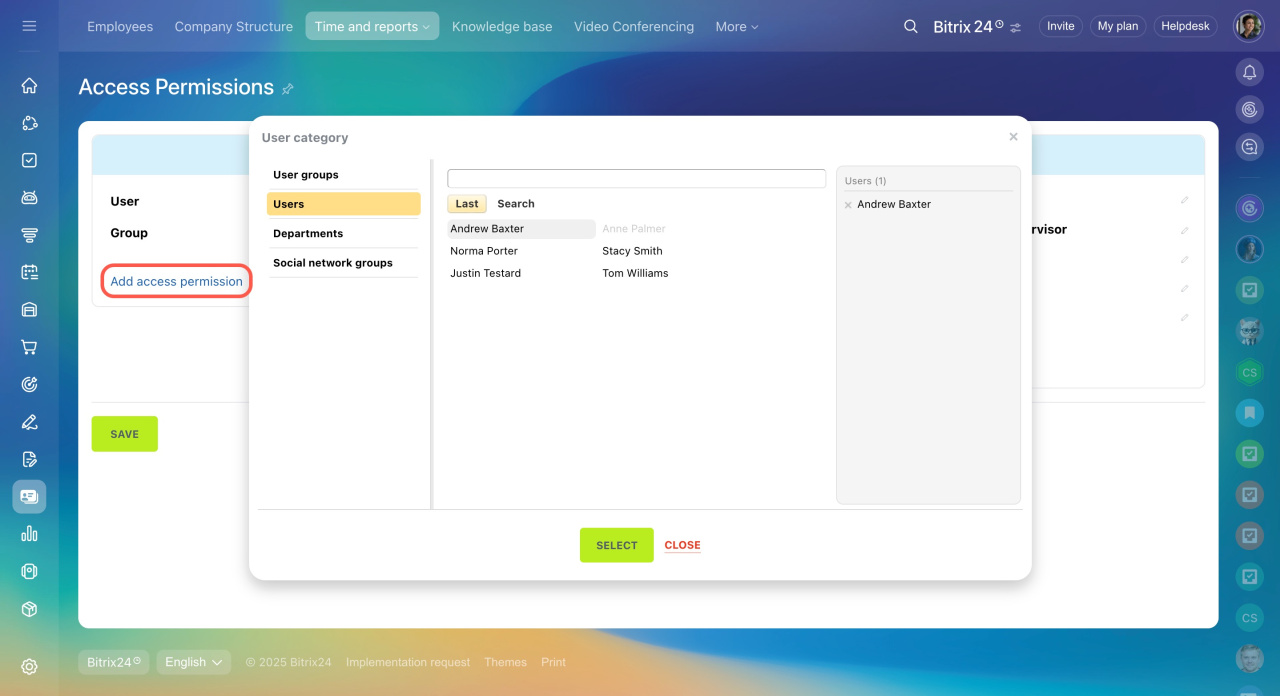Viewport: 1280px width, 696px height.
Task: Click the user search input field
Action: tap(636, 179)
